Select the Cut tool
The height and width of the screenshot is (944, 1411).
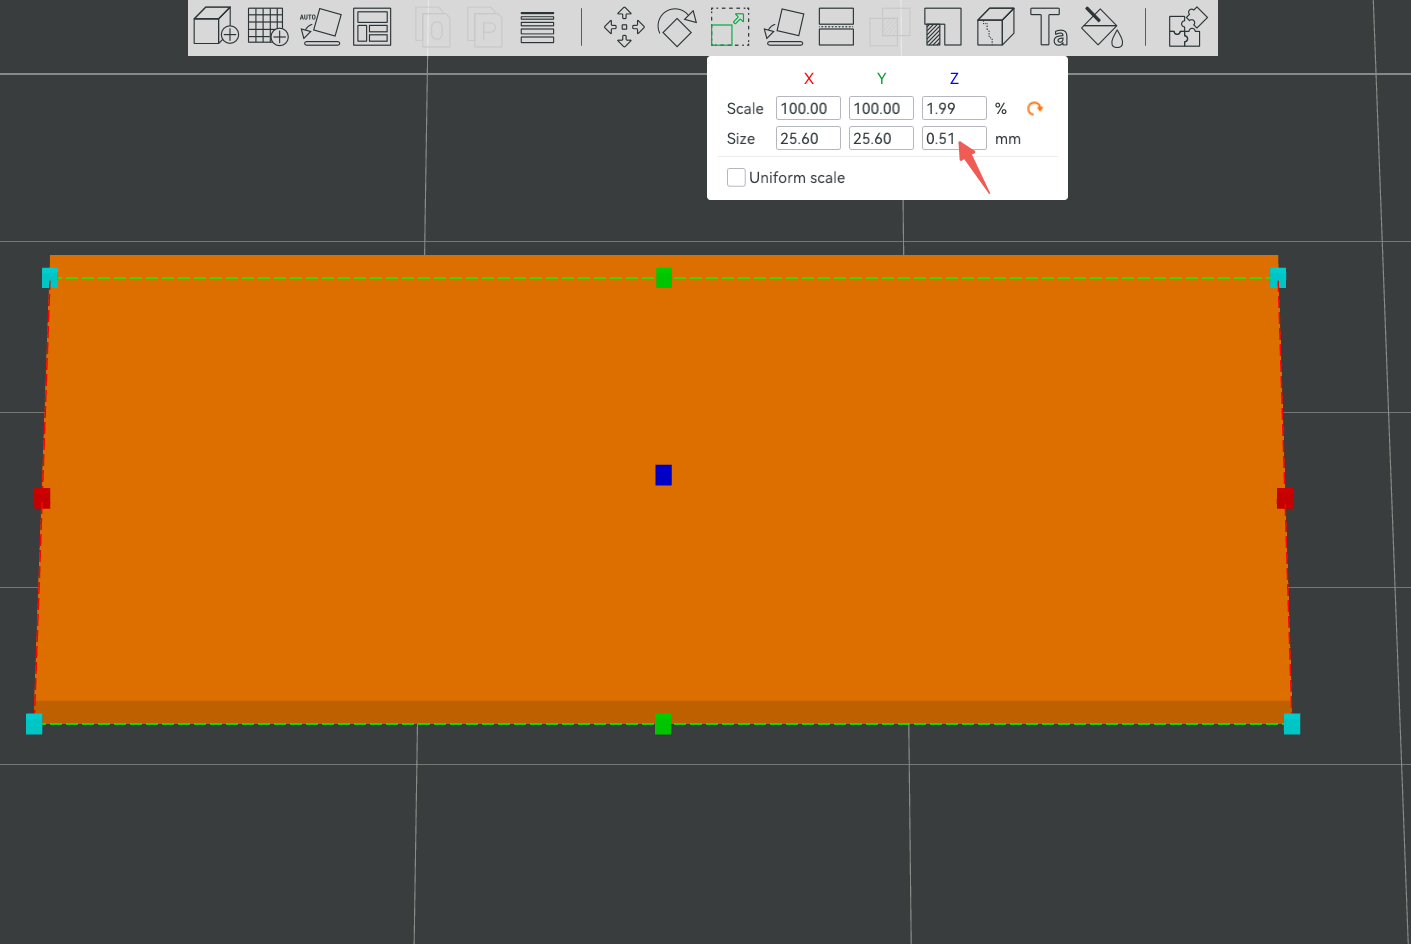[836, 27]
